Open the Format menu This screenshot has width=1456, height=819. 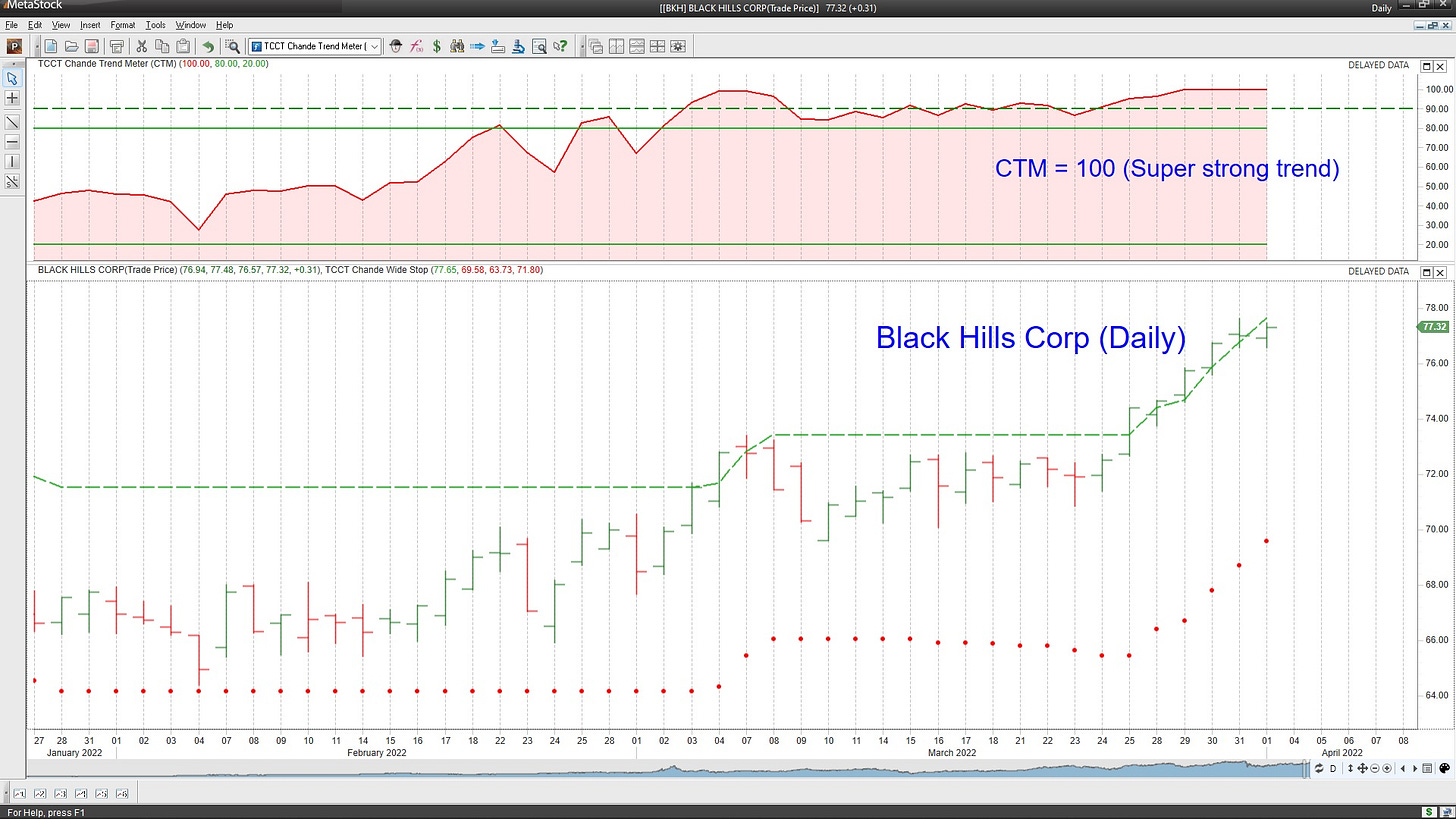123,24
